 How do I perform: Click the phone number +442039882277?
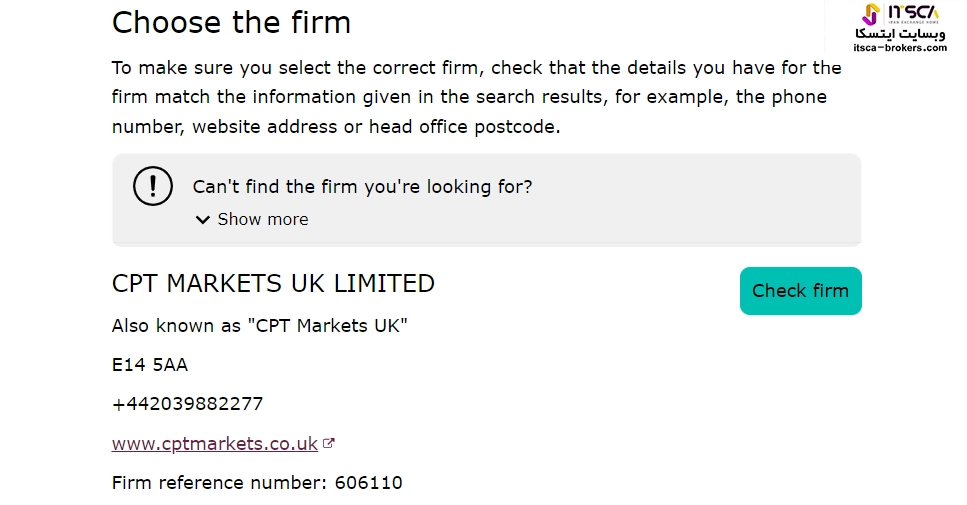(187, 404)
